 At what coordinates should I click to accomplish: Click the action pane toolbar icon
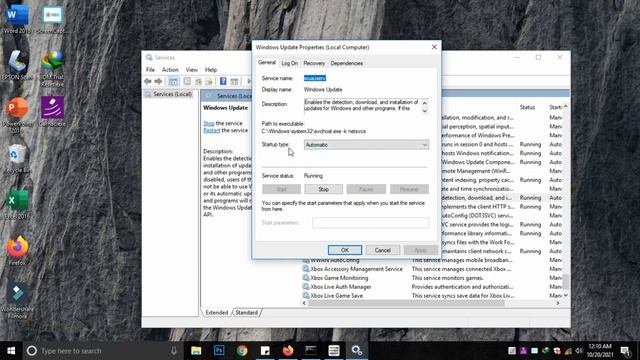click(x=234, y=82)
